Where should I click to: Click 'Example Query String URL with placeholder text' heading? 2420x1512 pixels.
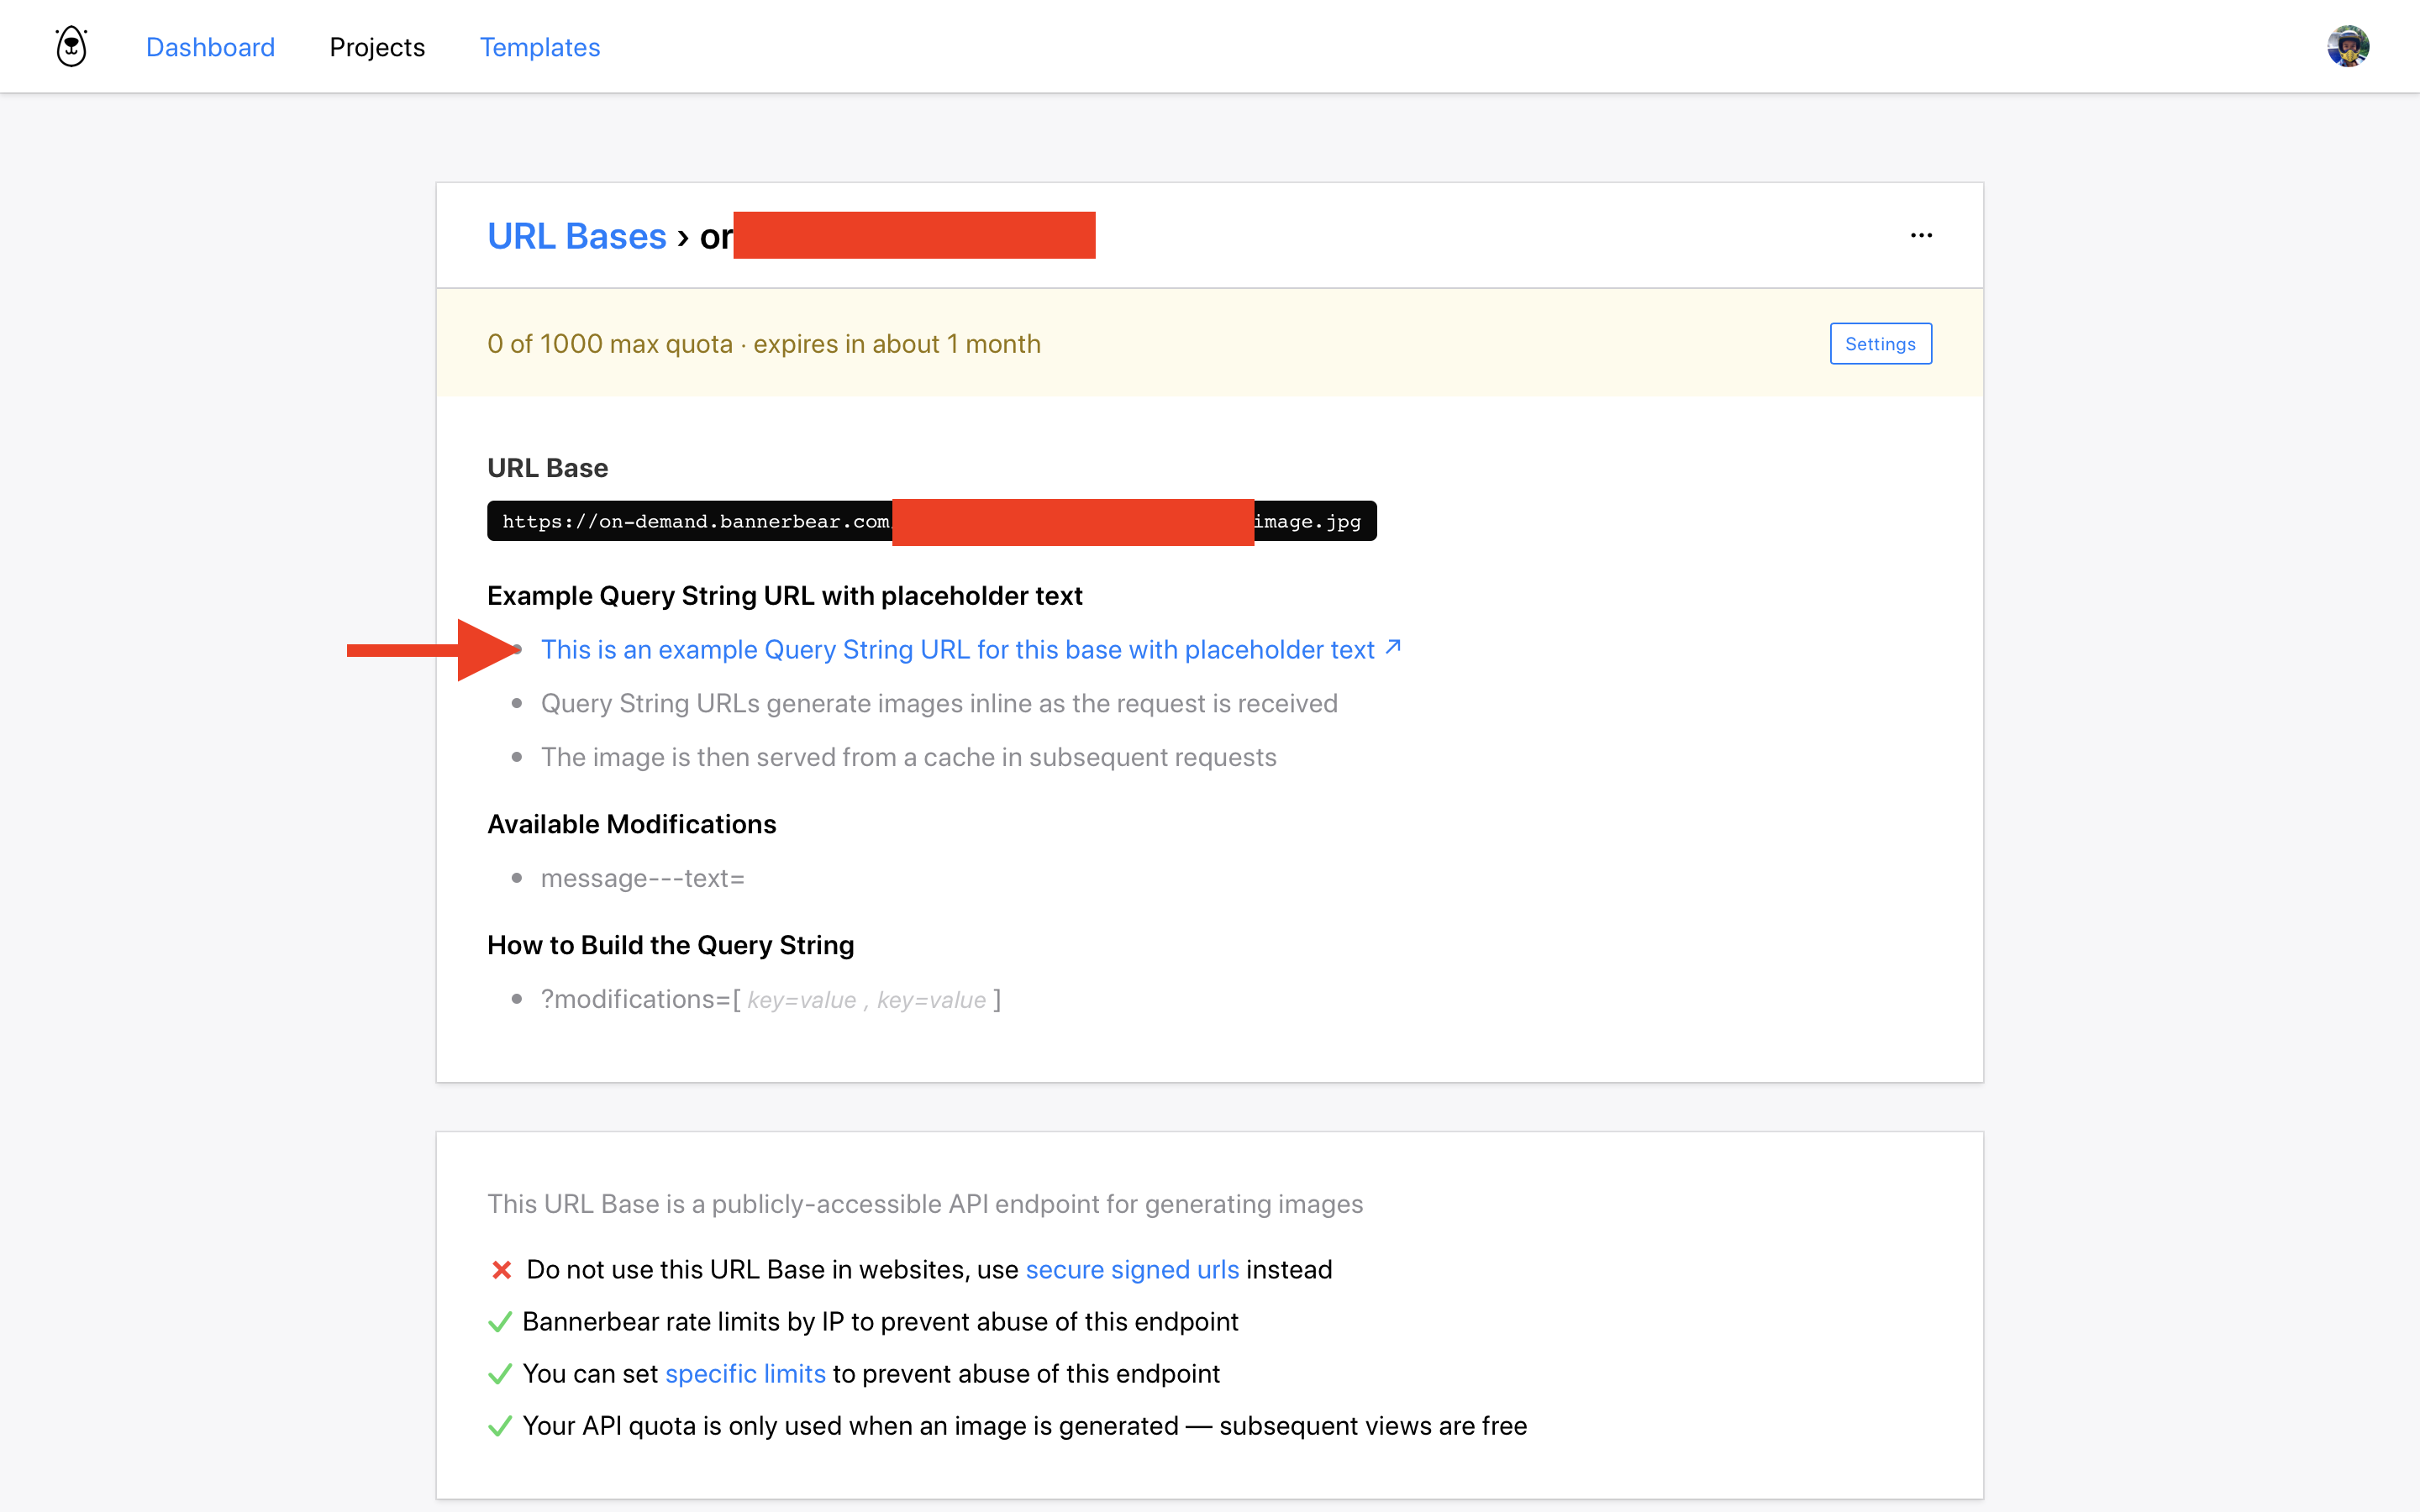pyautogui.click(x=785, y=596)
